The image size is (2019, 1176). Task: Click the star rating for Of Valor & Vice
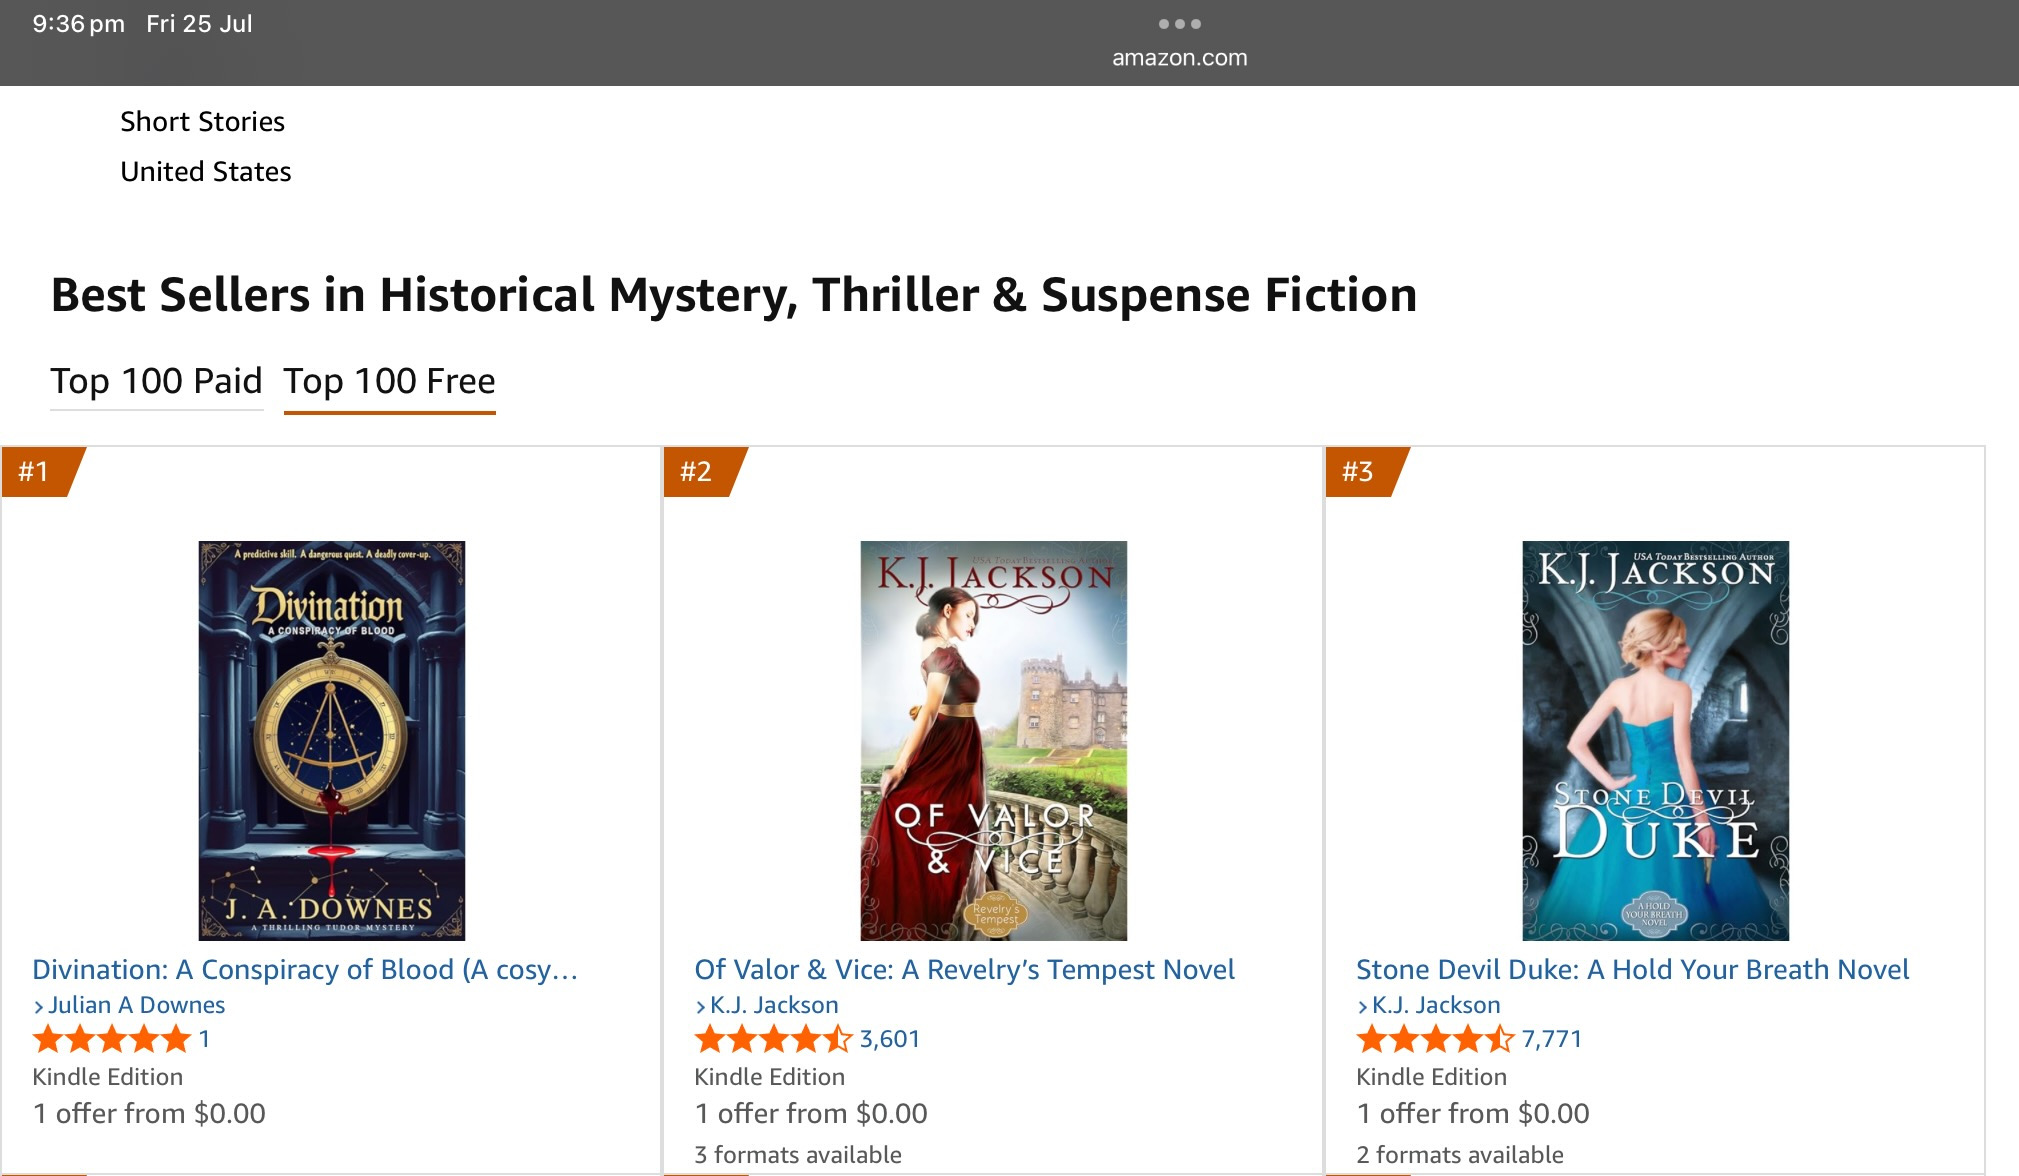pos(773,1039)
